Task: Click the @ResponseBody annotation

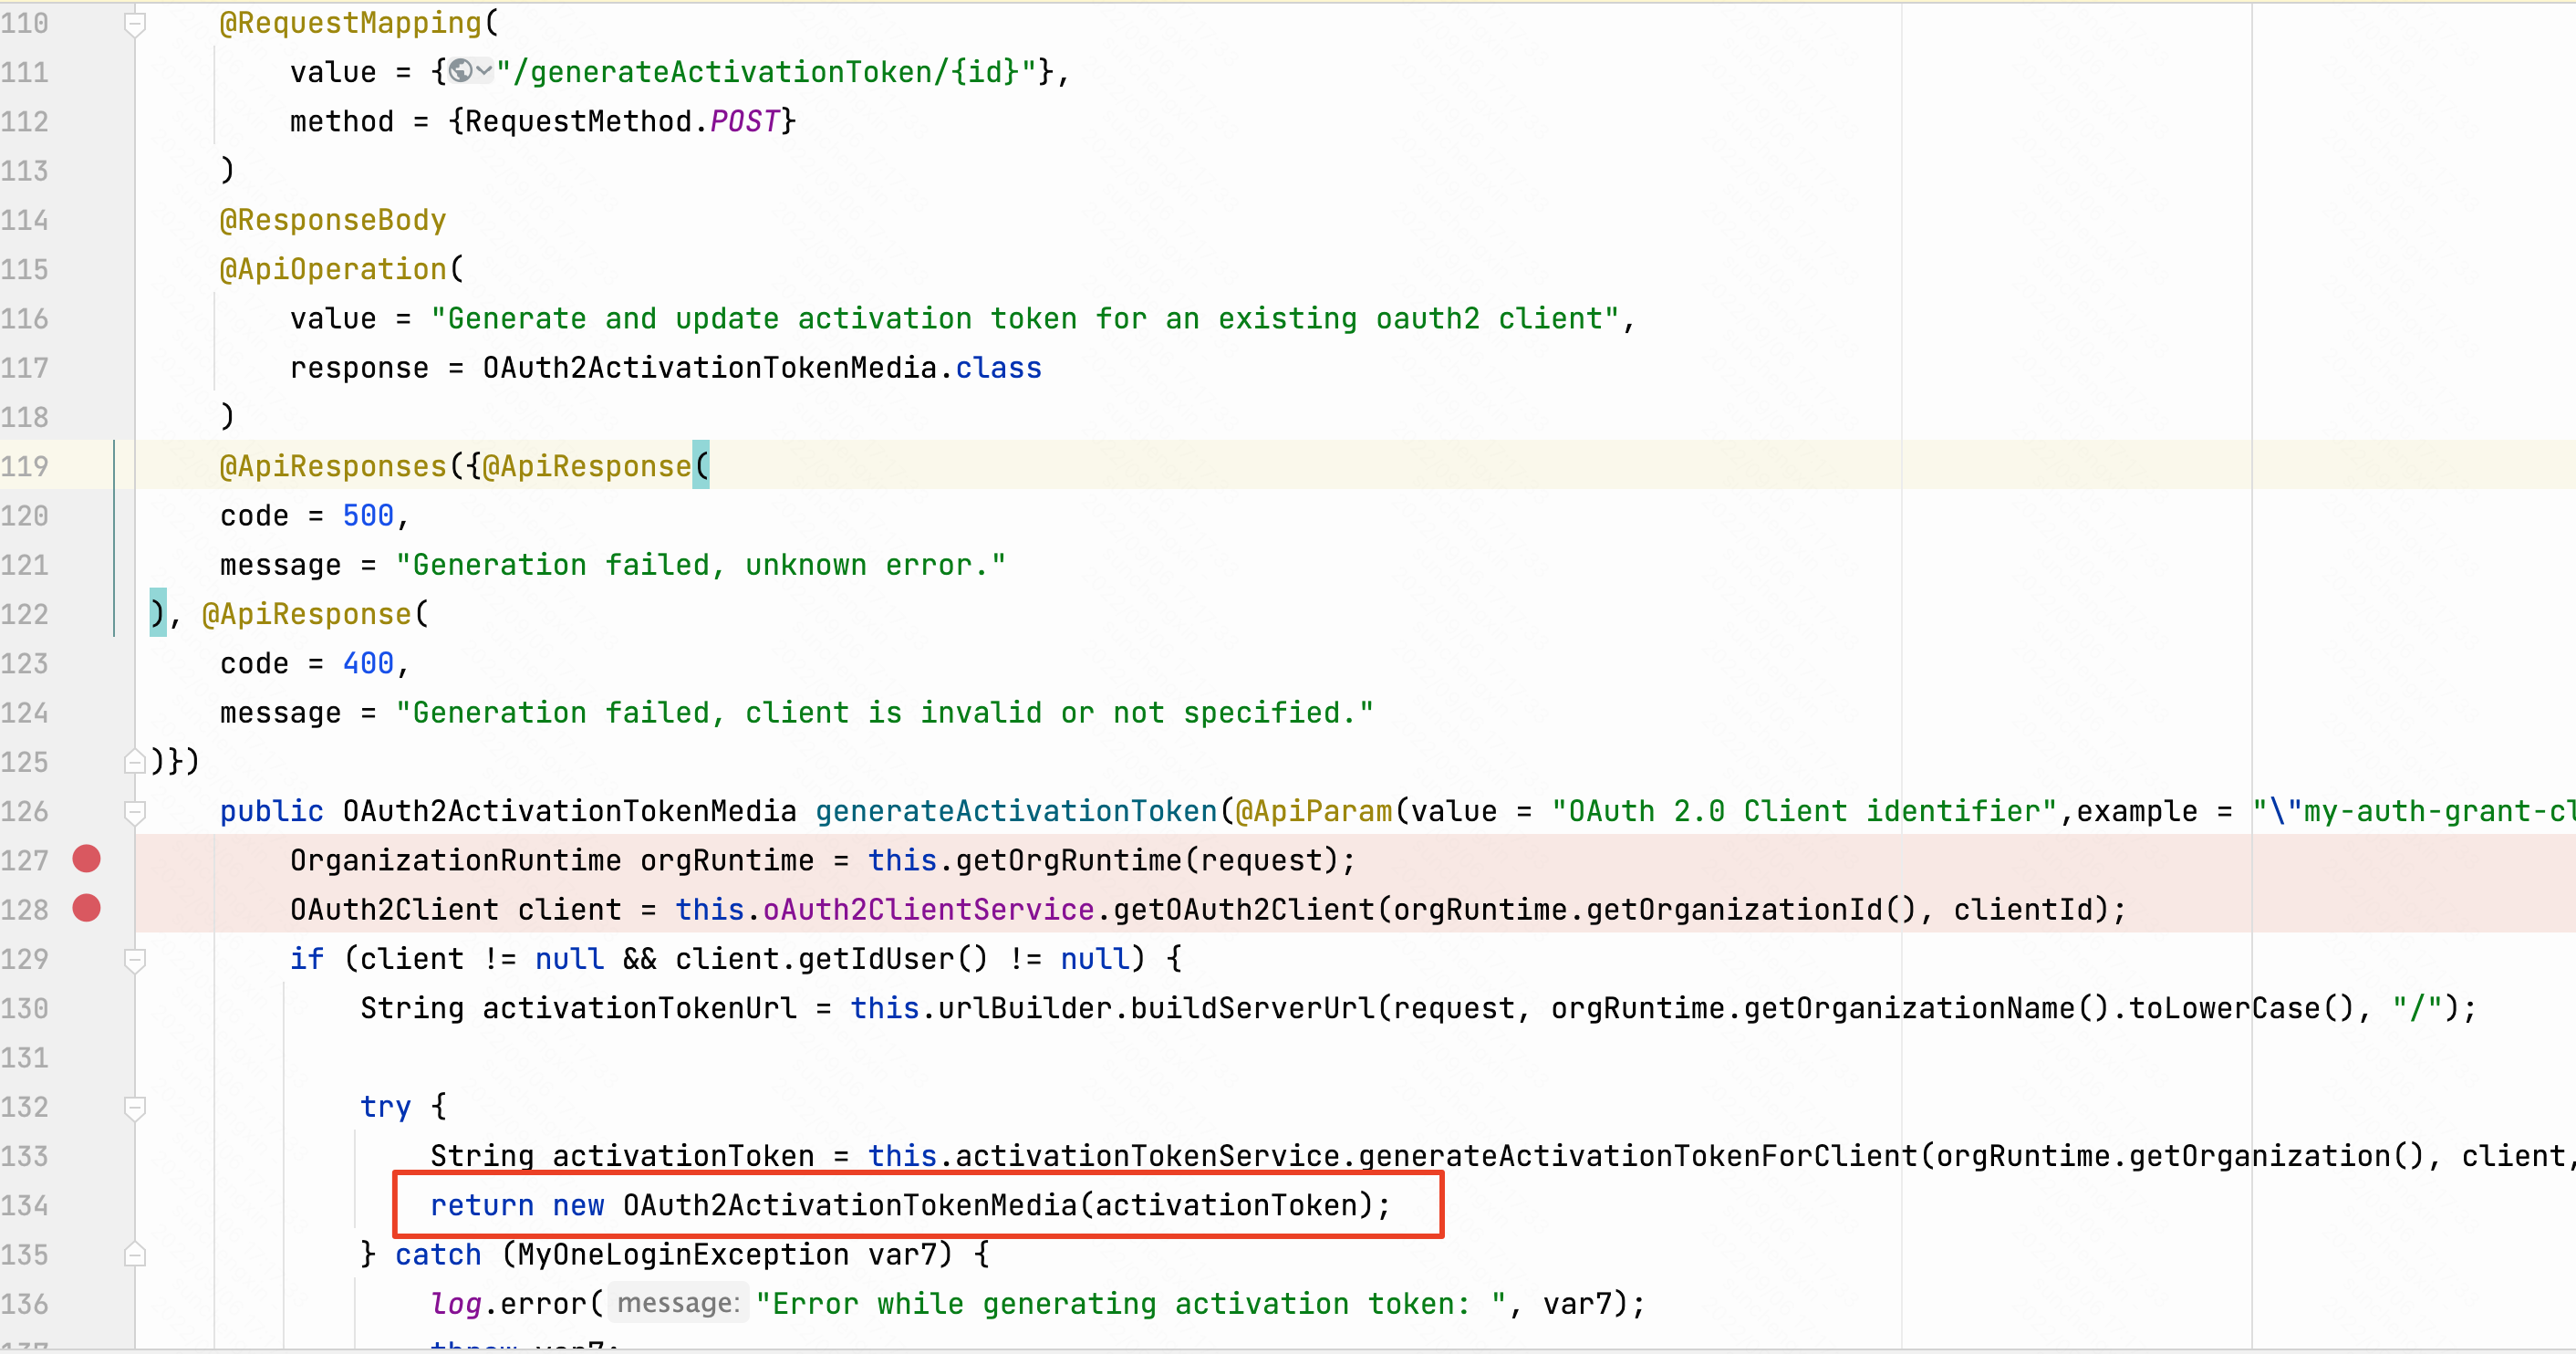Action: tap(333, 220)
